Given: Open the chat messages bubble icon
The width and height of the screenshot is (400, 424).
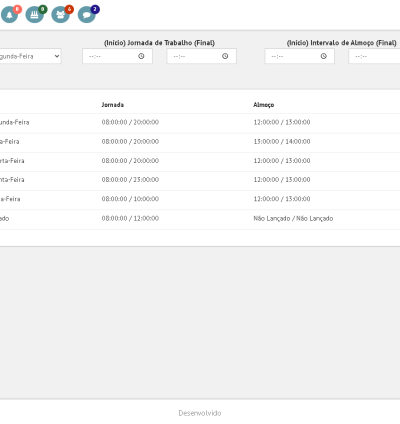Looking at the screenshot, I should pyautogui.click(x=86, y=15).
